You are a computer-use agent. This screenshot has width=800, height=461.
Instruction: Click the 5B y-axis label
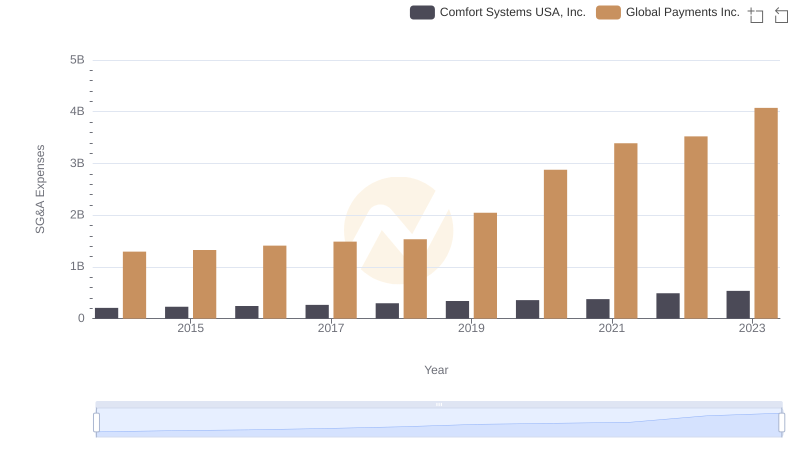[77, 60]
